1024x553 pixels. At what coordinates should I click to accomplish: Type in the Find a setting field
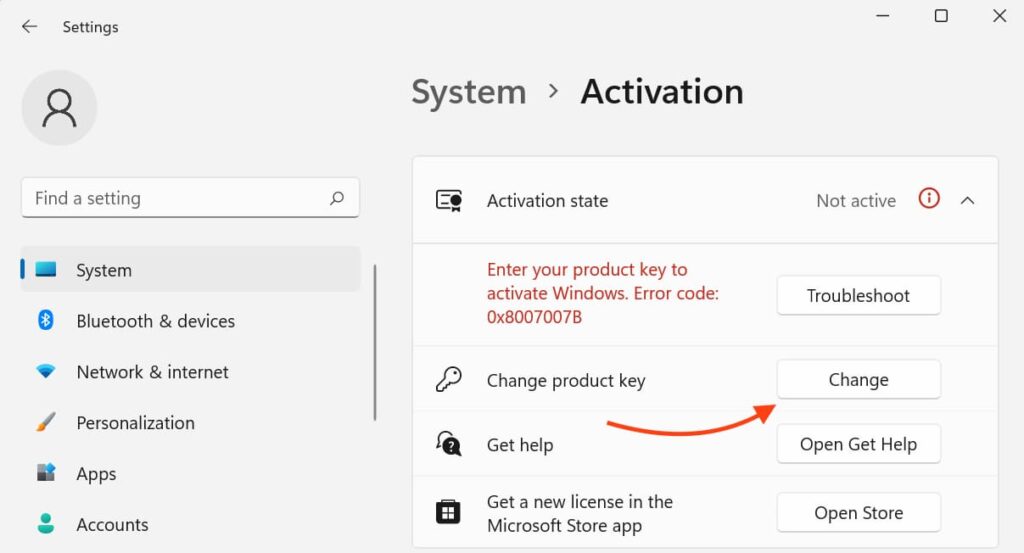175,198
